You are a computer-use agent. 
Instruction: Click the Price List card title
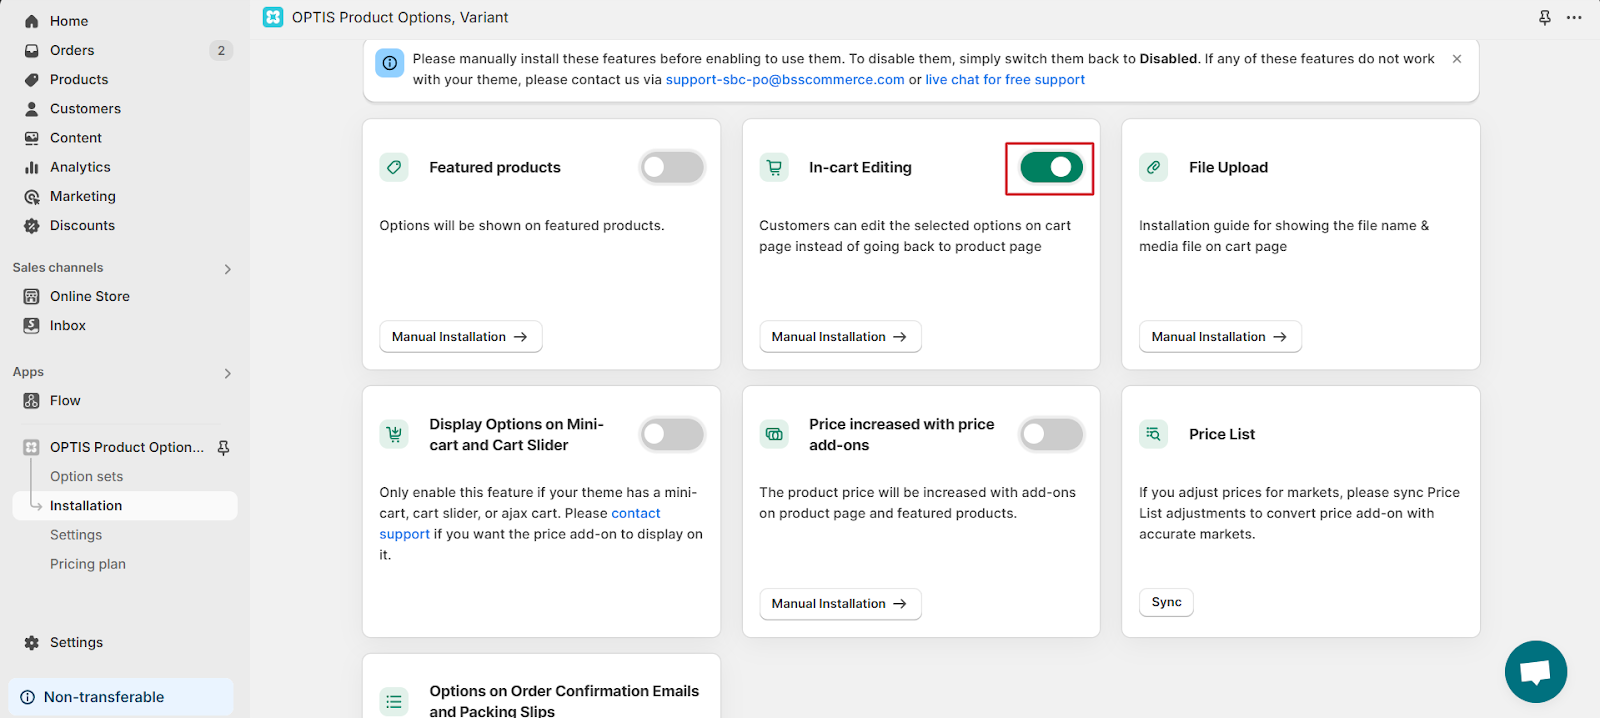coord(1222,434)
